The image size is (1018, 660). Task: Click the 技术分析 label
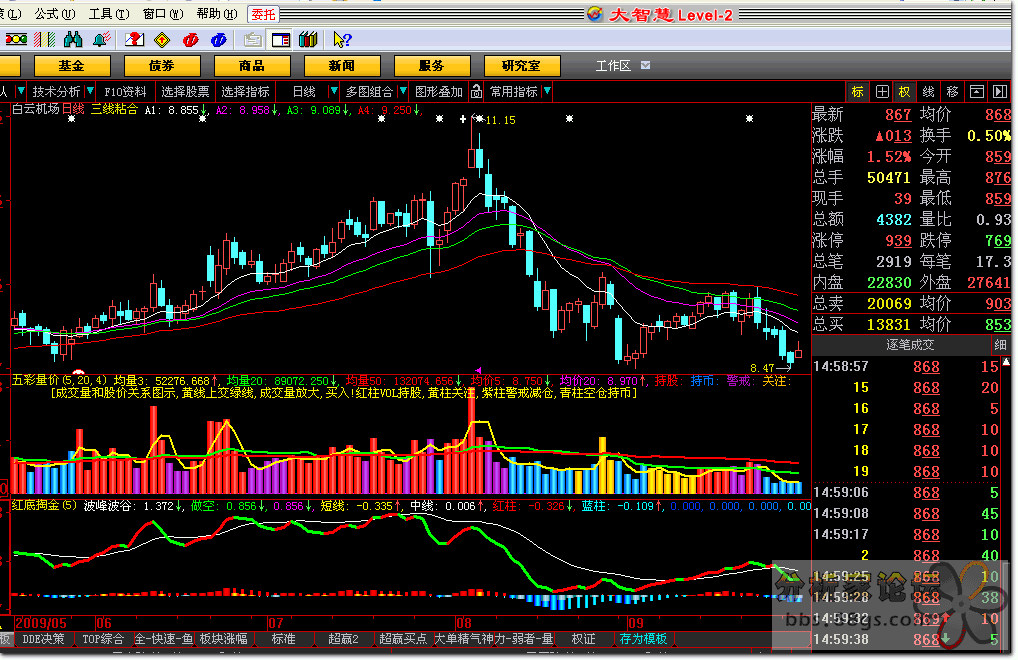[x=56, y=92]
